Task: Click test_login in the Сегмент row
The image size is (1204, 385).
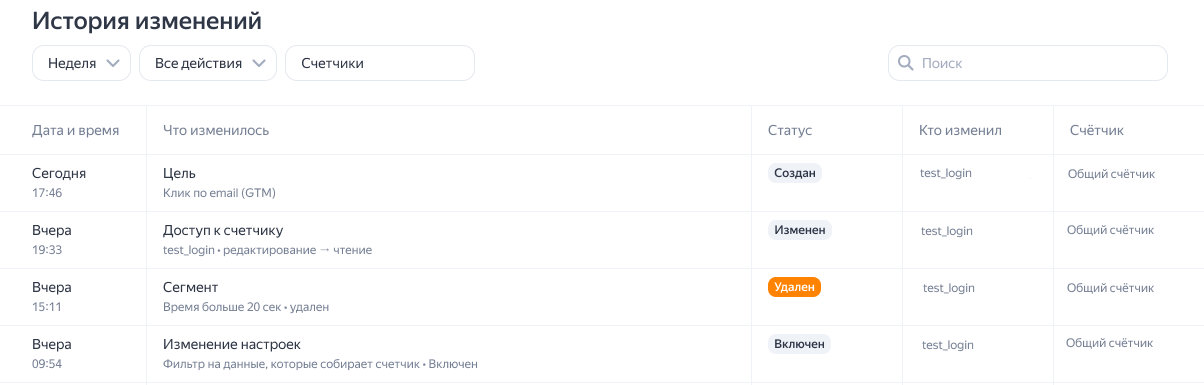Action: pos(948,288)
